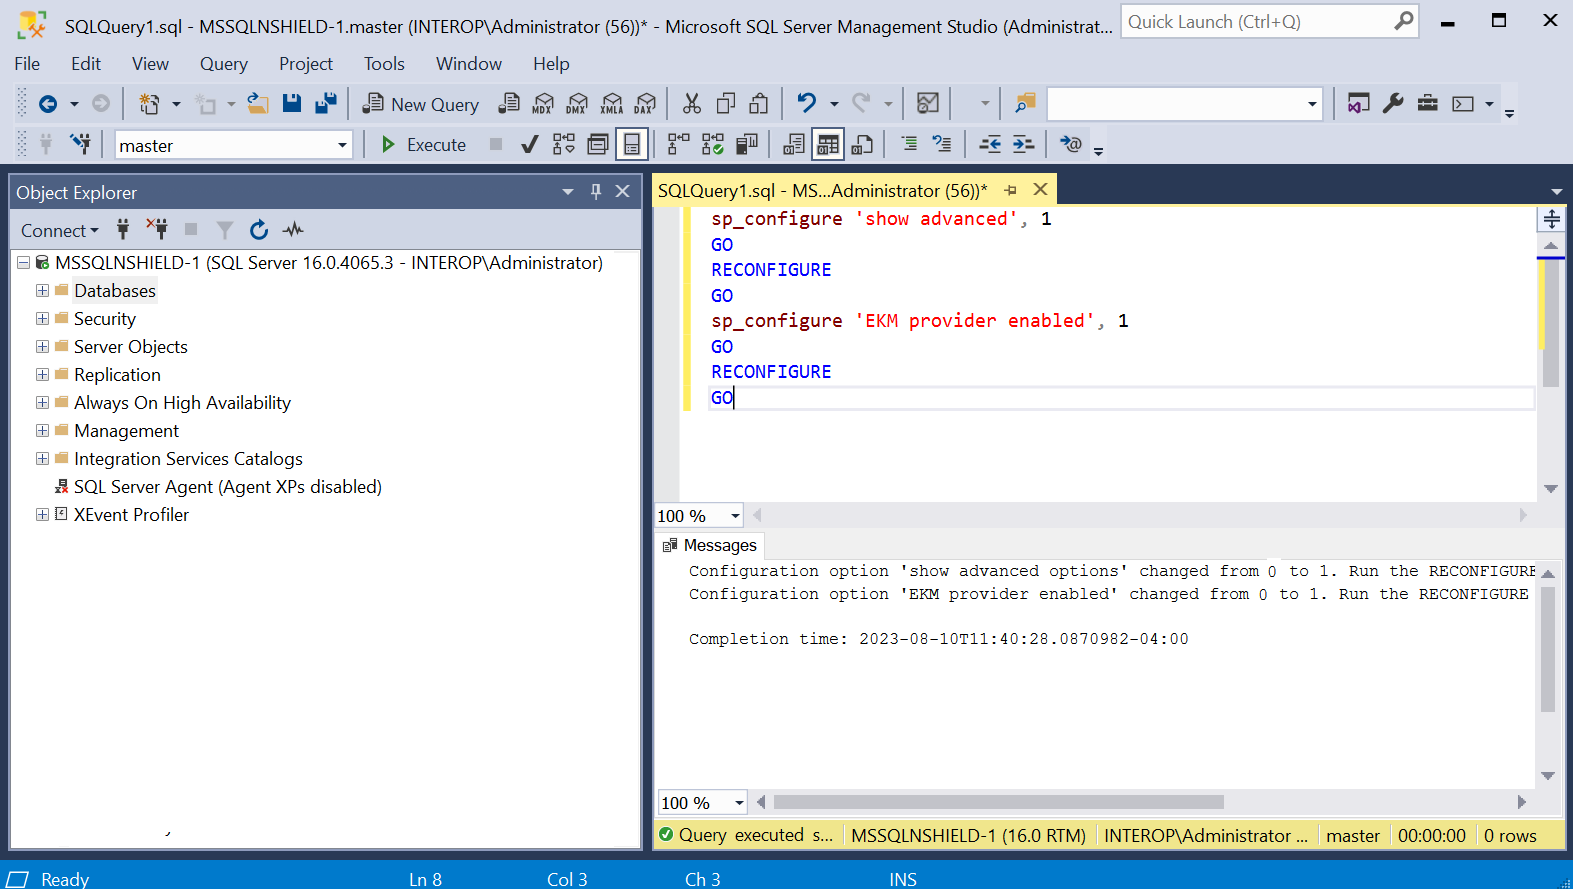Open a new MDX query
The height and width of the screenshot is (889, 1573).
coord(543,103)
